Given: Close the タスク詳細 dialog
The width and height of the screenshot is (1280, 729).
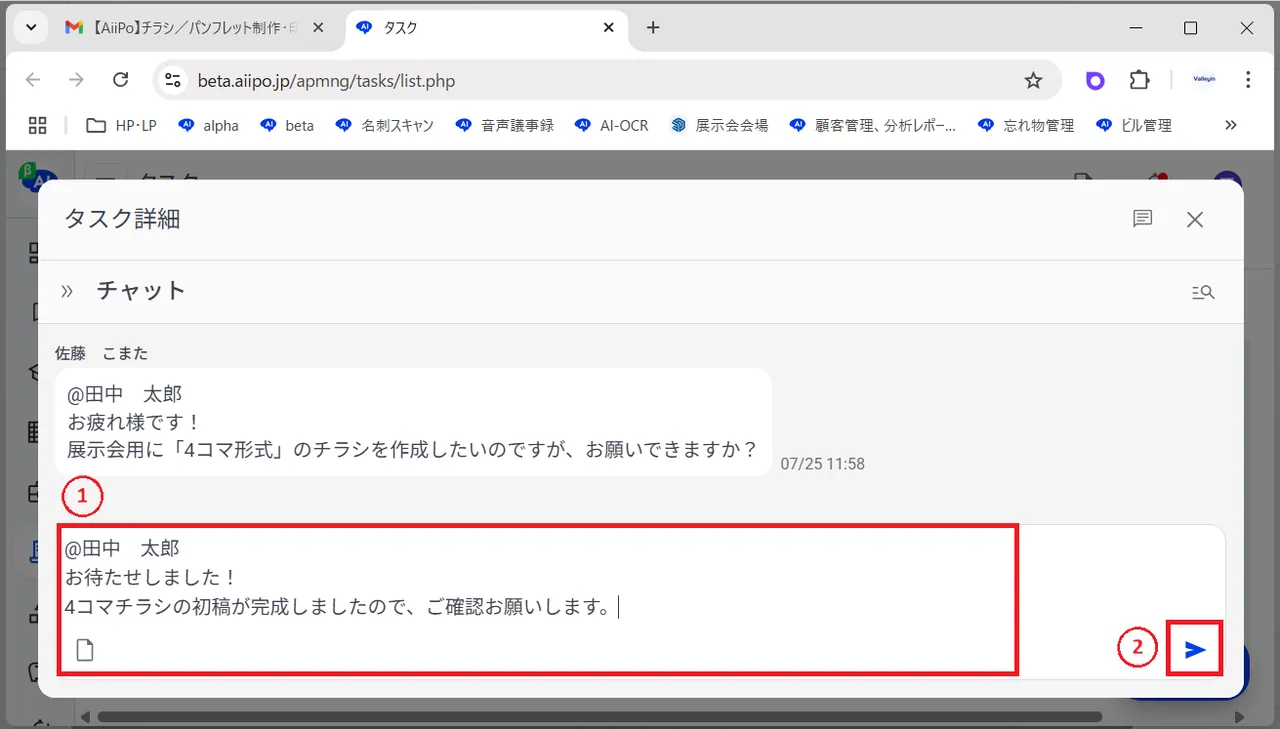Looking at the screenshot, I should pos(1195,220).
